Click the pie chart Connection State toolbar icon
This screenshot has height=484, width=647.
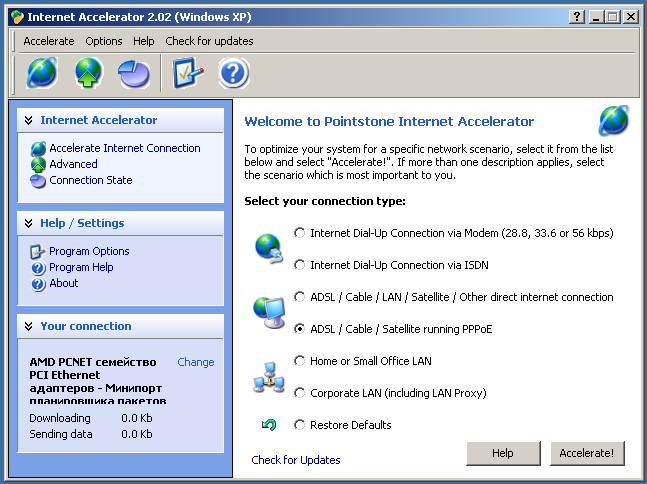tap(134, 74)
